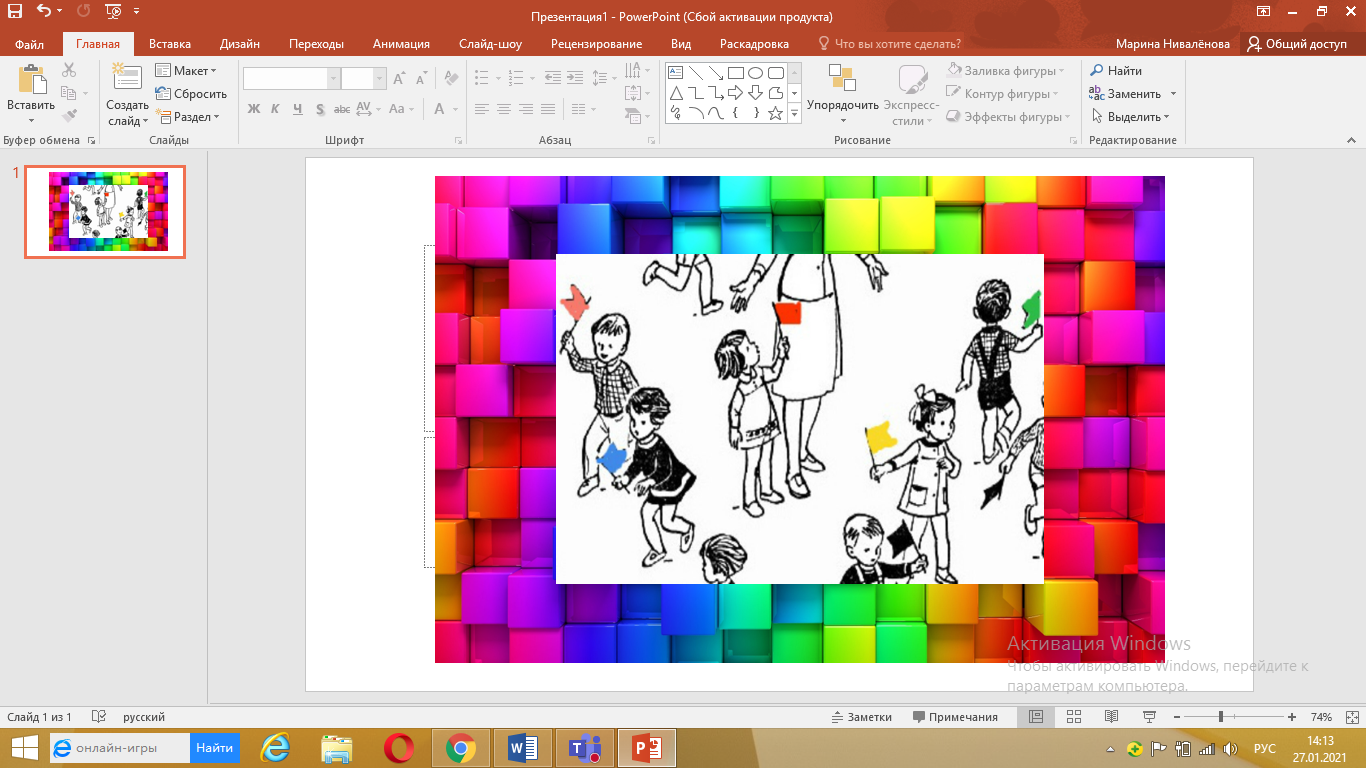Image resolution: width=1366 pixels, height=768 pixels.
Task: Expand the shapes gallery more button
Action: 795,113
